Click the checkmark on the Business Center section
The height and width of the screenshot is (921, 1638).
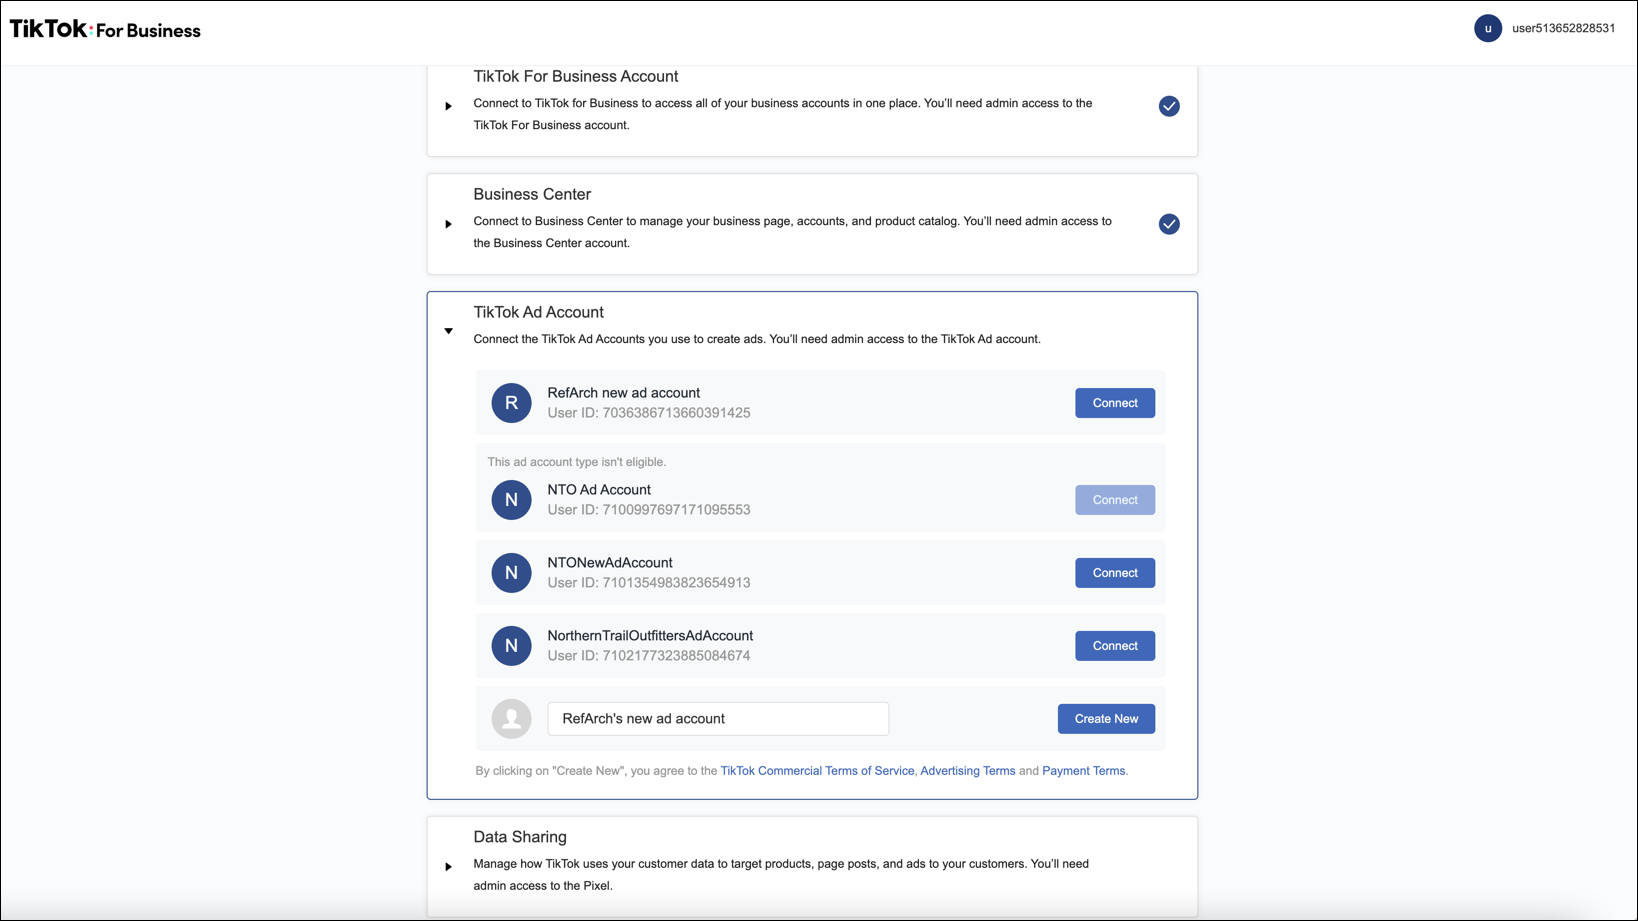point(1168,224)
